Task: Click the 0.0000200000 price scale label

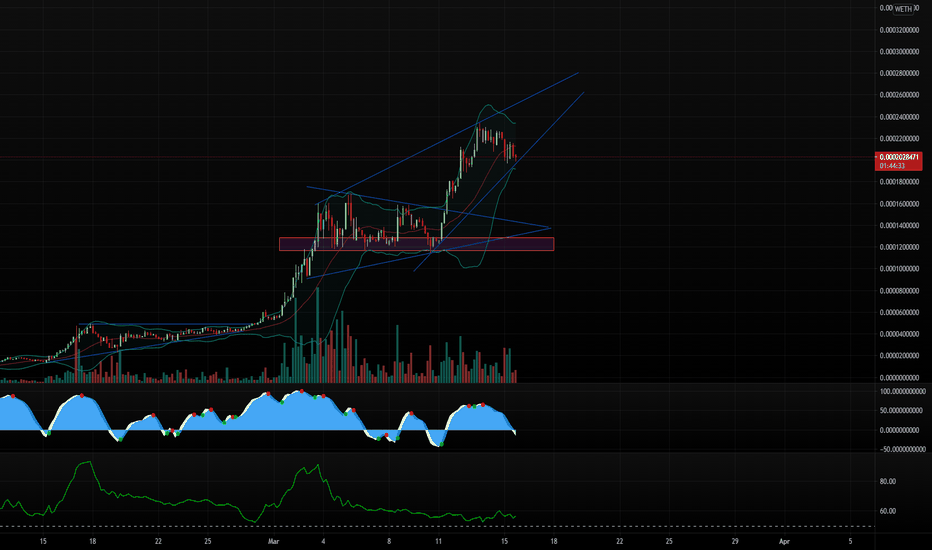Action: tap(899, 356)
